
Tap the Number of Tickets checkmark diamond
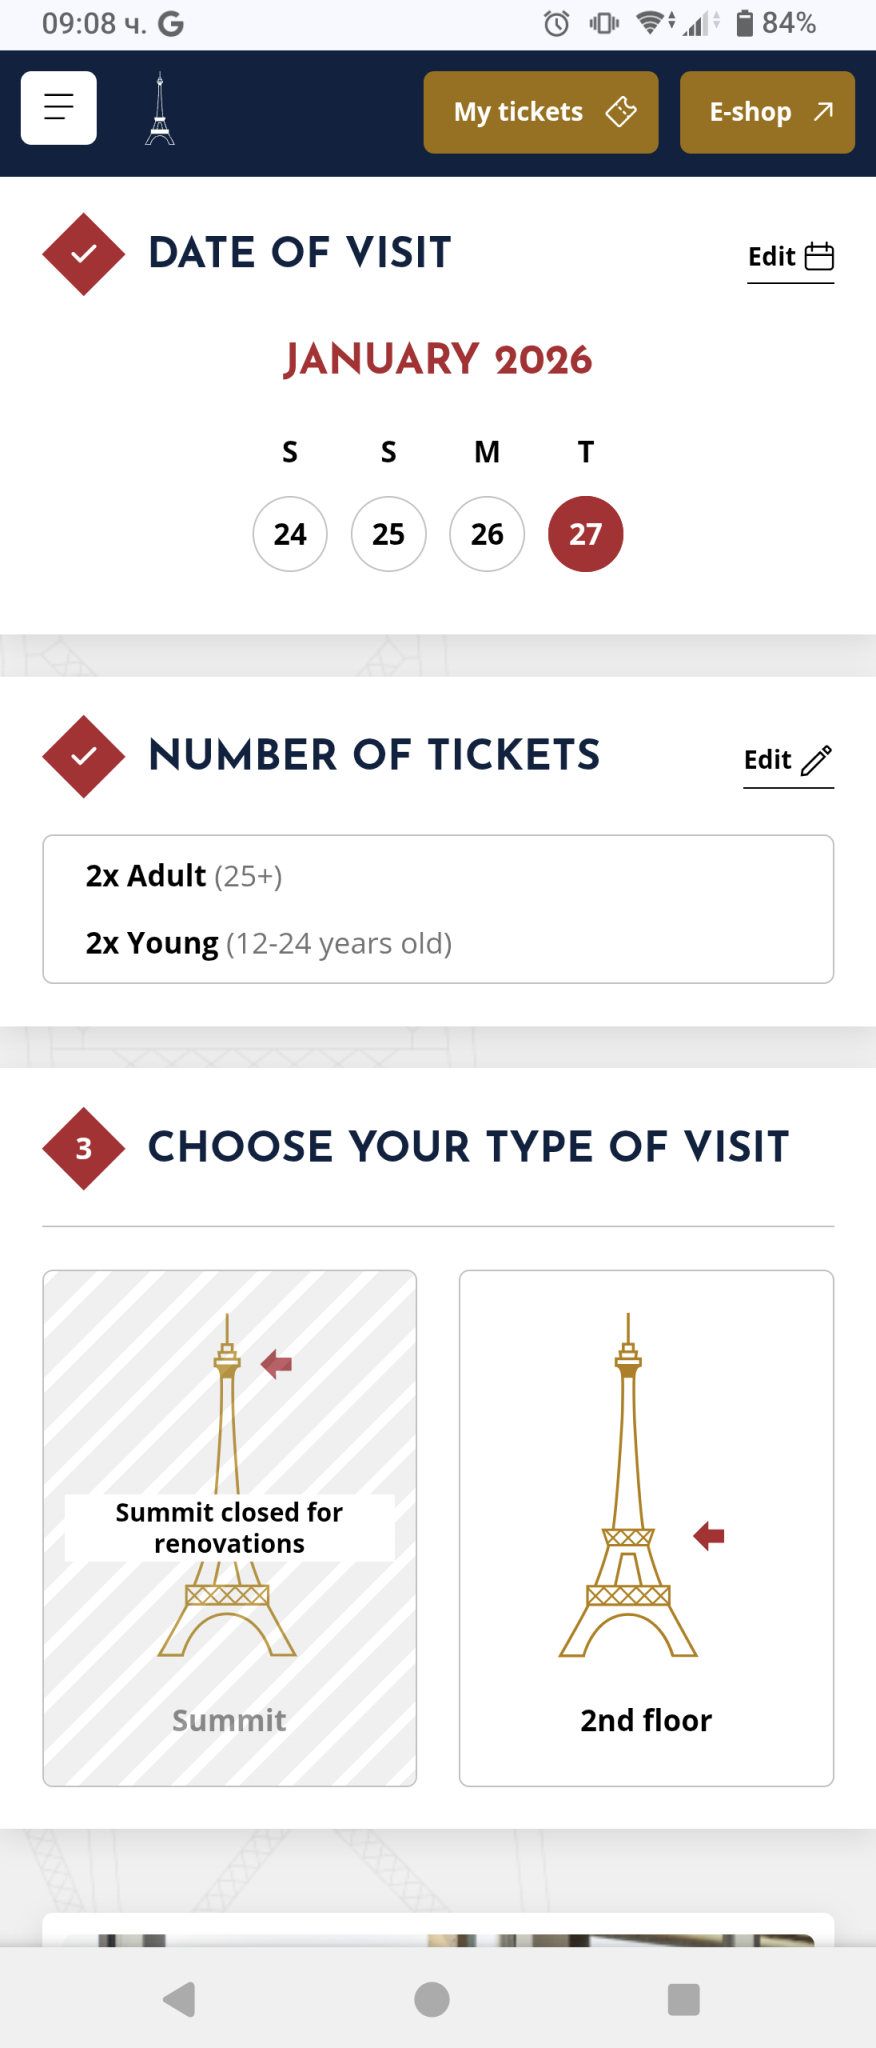(x=84, y=756)
